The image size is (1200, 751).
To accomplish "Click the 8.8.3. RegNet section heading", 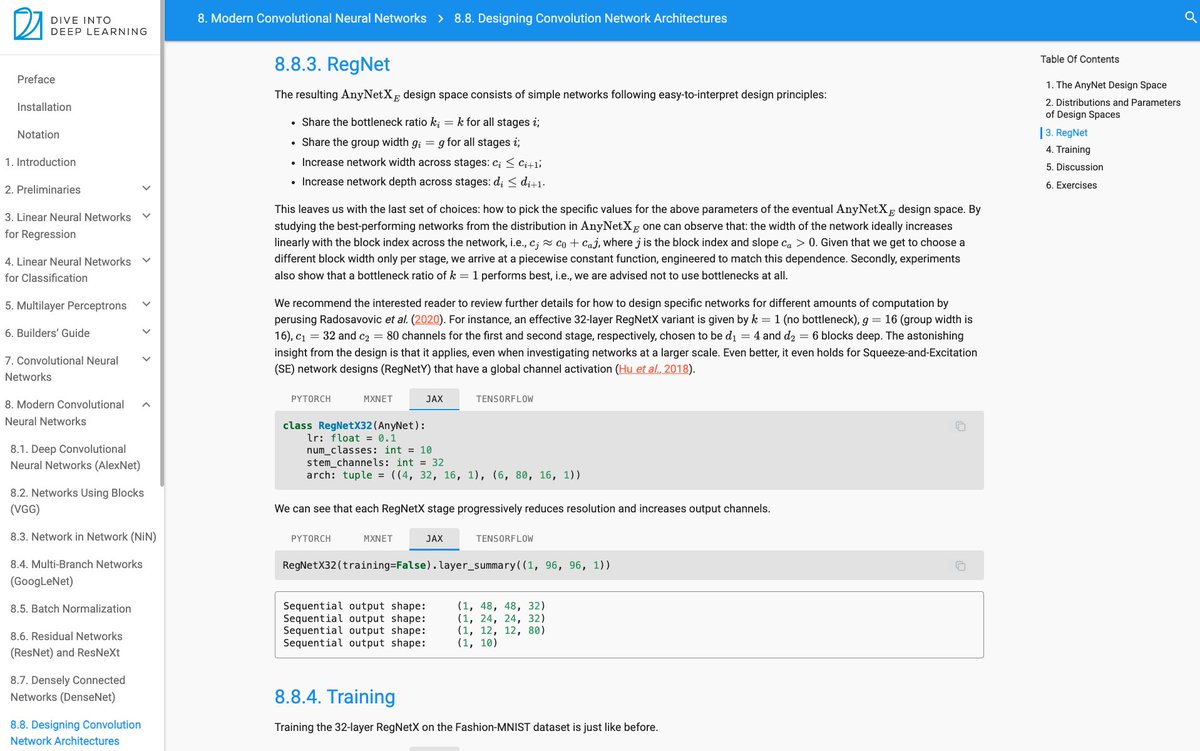I will click(332, 64).
